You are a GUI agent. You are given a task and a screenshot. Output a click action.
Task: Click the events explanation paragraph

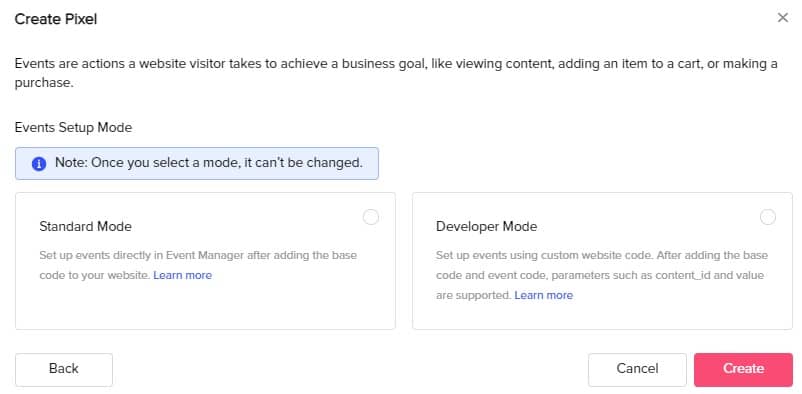click(396, 73)
